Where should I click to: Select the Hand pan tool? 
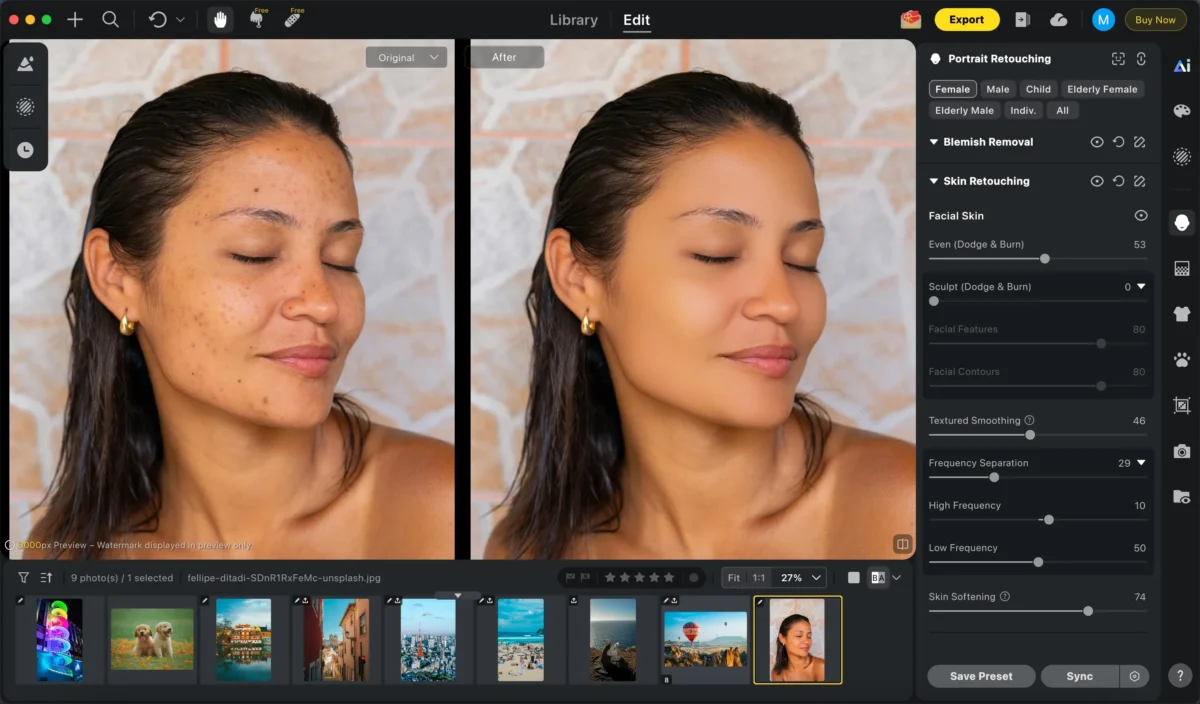[220, 20]
